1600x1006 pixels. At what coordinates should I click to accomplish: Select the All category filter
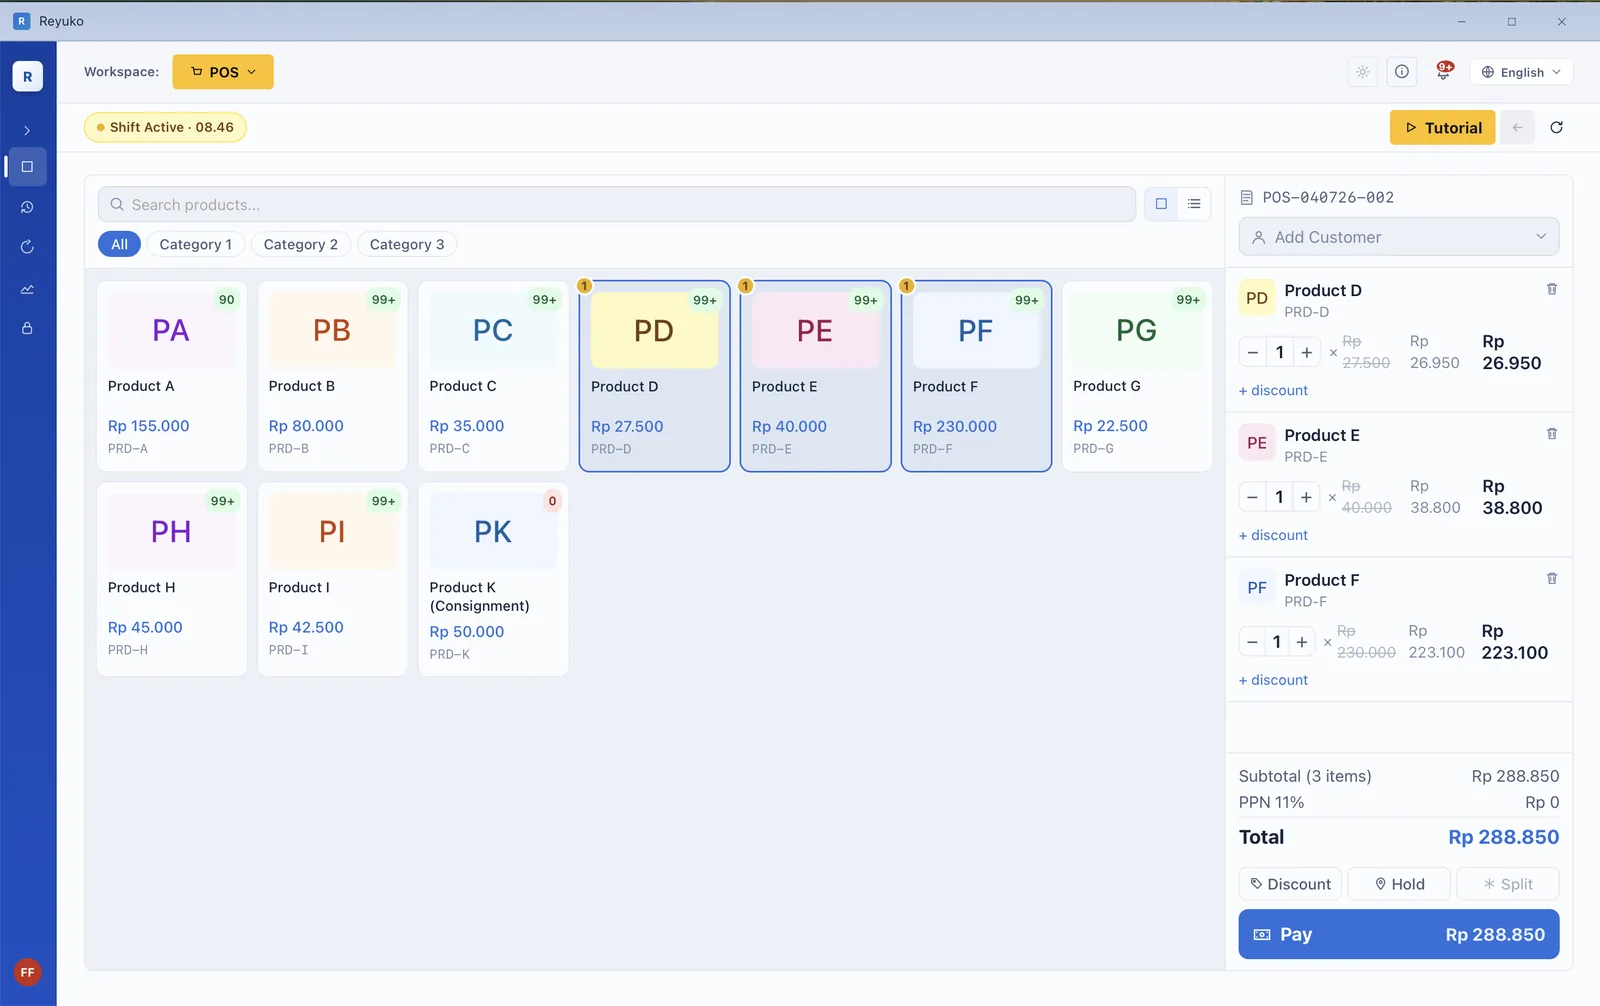click(119, 244)
